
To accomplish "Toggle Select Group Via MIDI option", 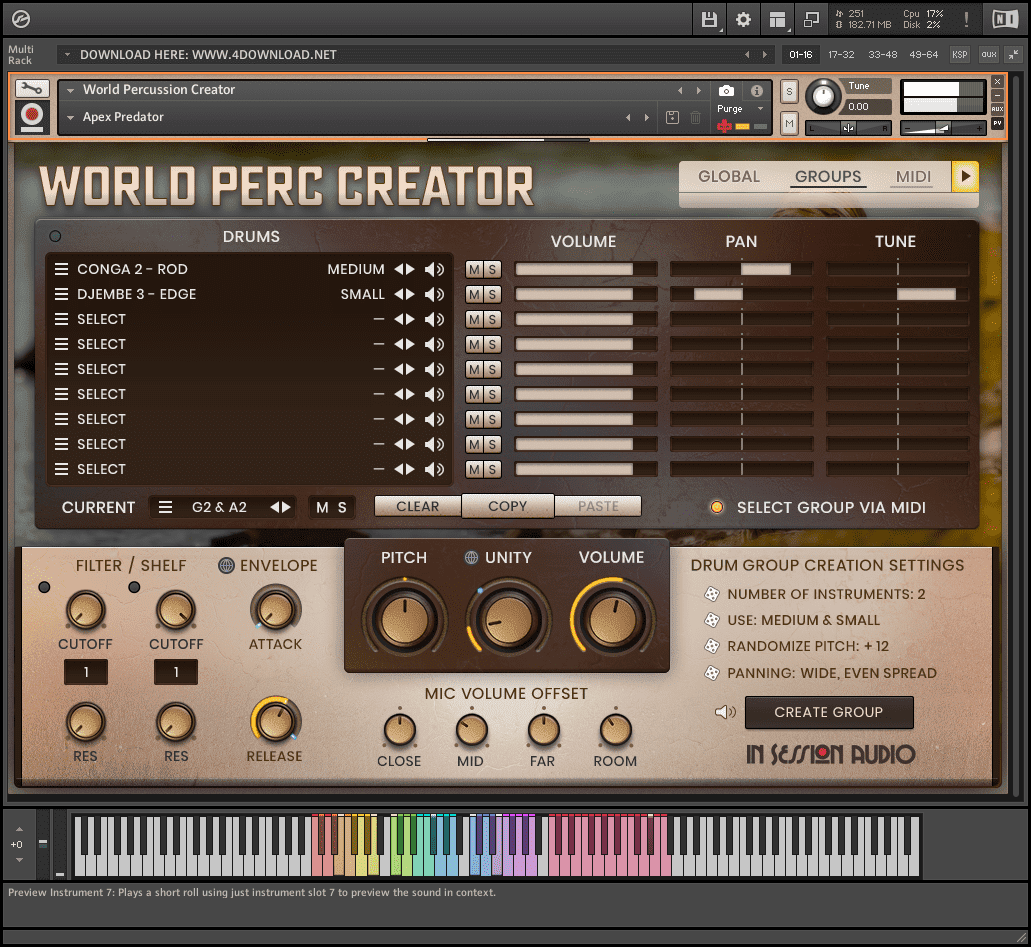I will 717,507.
